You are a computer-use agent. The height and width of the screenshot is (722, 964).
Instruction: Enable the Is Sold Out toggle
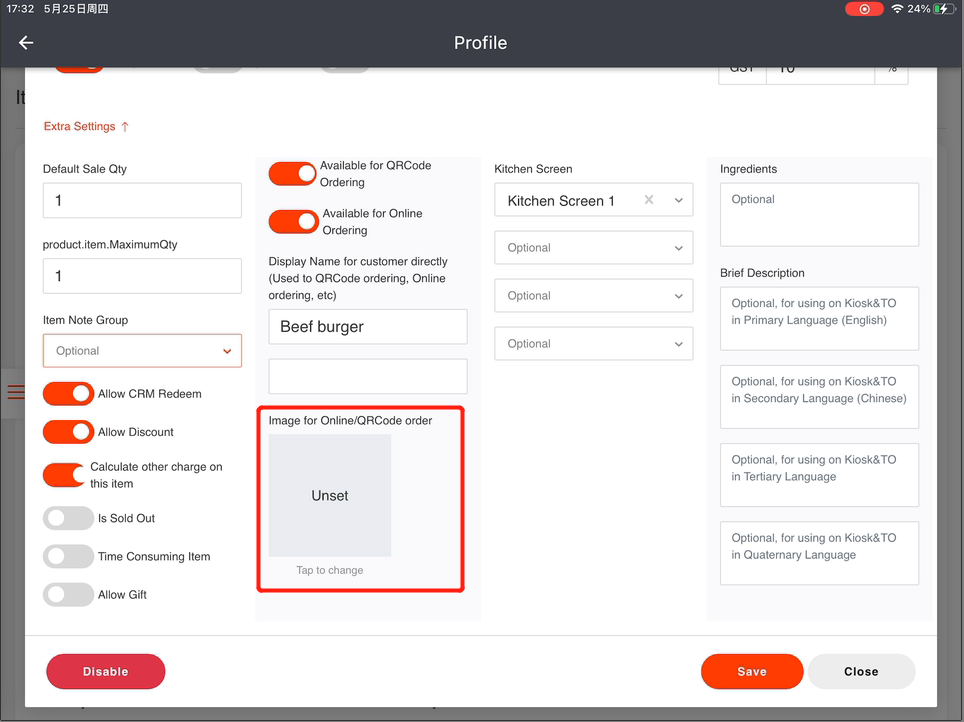pos(68,518)
